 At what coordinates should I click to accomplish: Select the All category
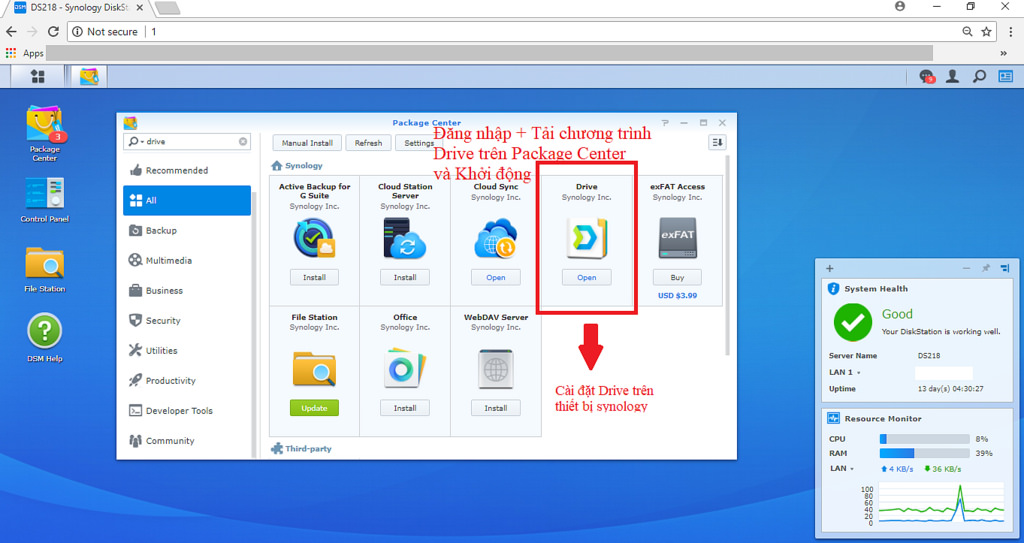click(187, 200)
